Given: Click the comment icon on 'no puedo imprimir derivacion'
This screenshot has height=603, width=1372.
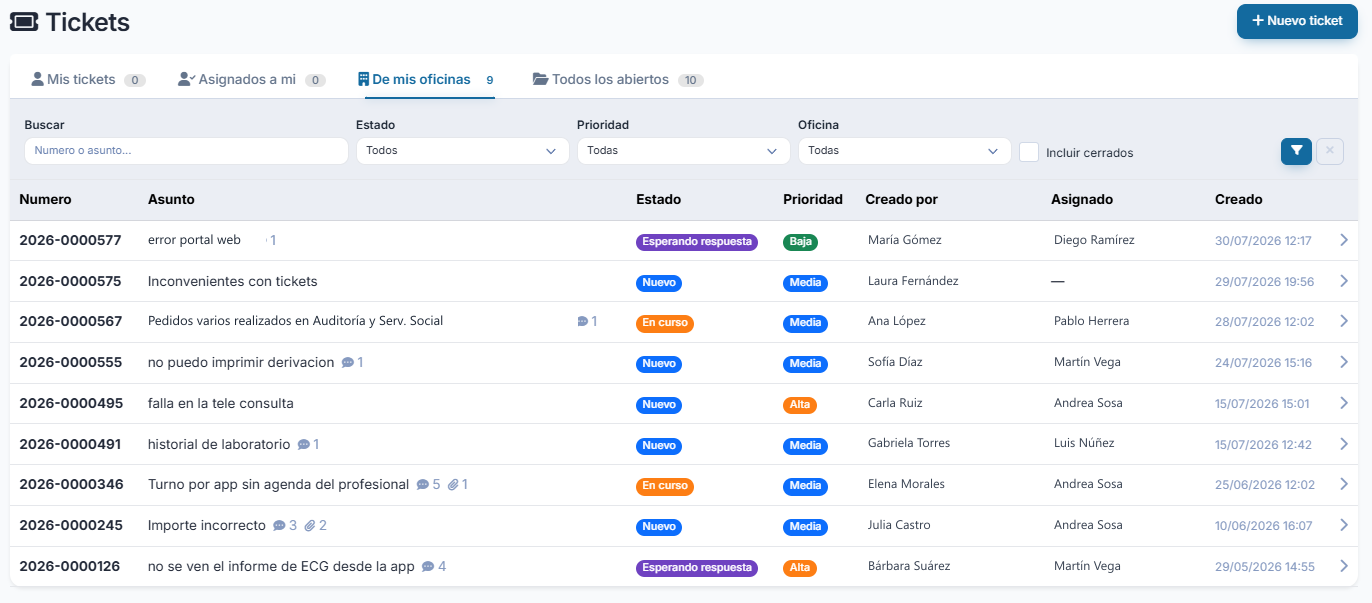Looking at the screenshot, I should [348, 363].
